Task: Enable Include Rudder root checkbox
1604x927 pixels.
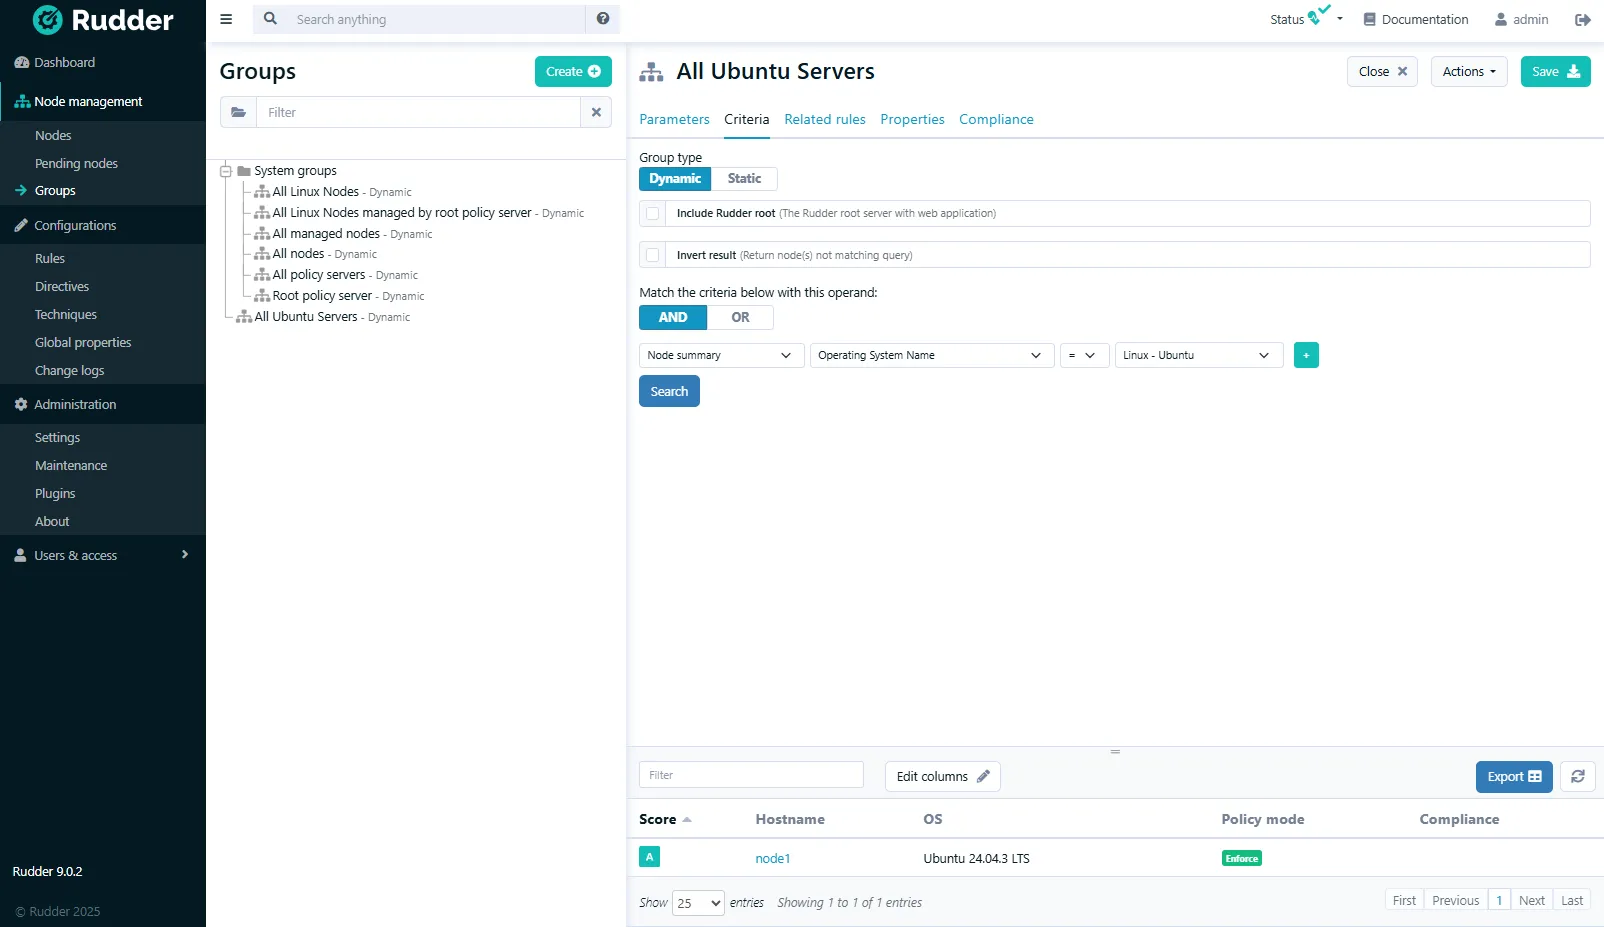Action: pos(653,213)
